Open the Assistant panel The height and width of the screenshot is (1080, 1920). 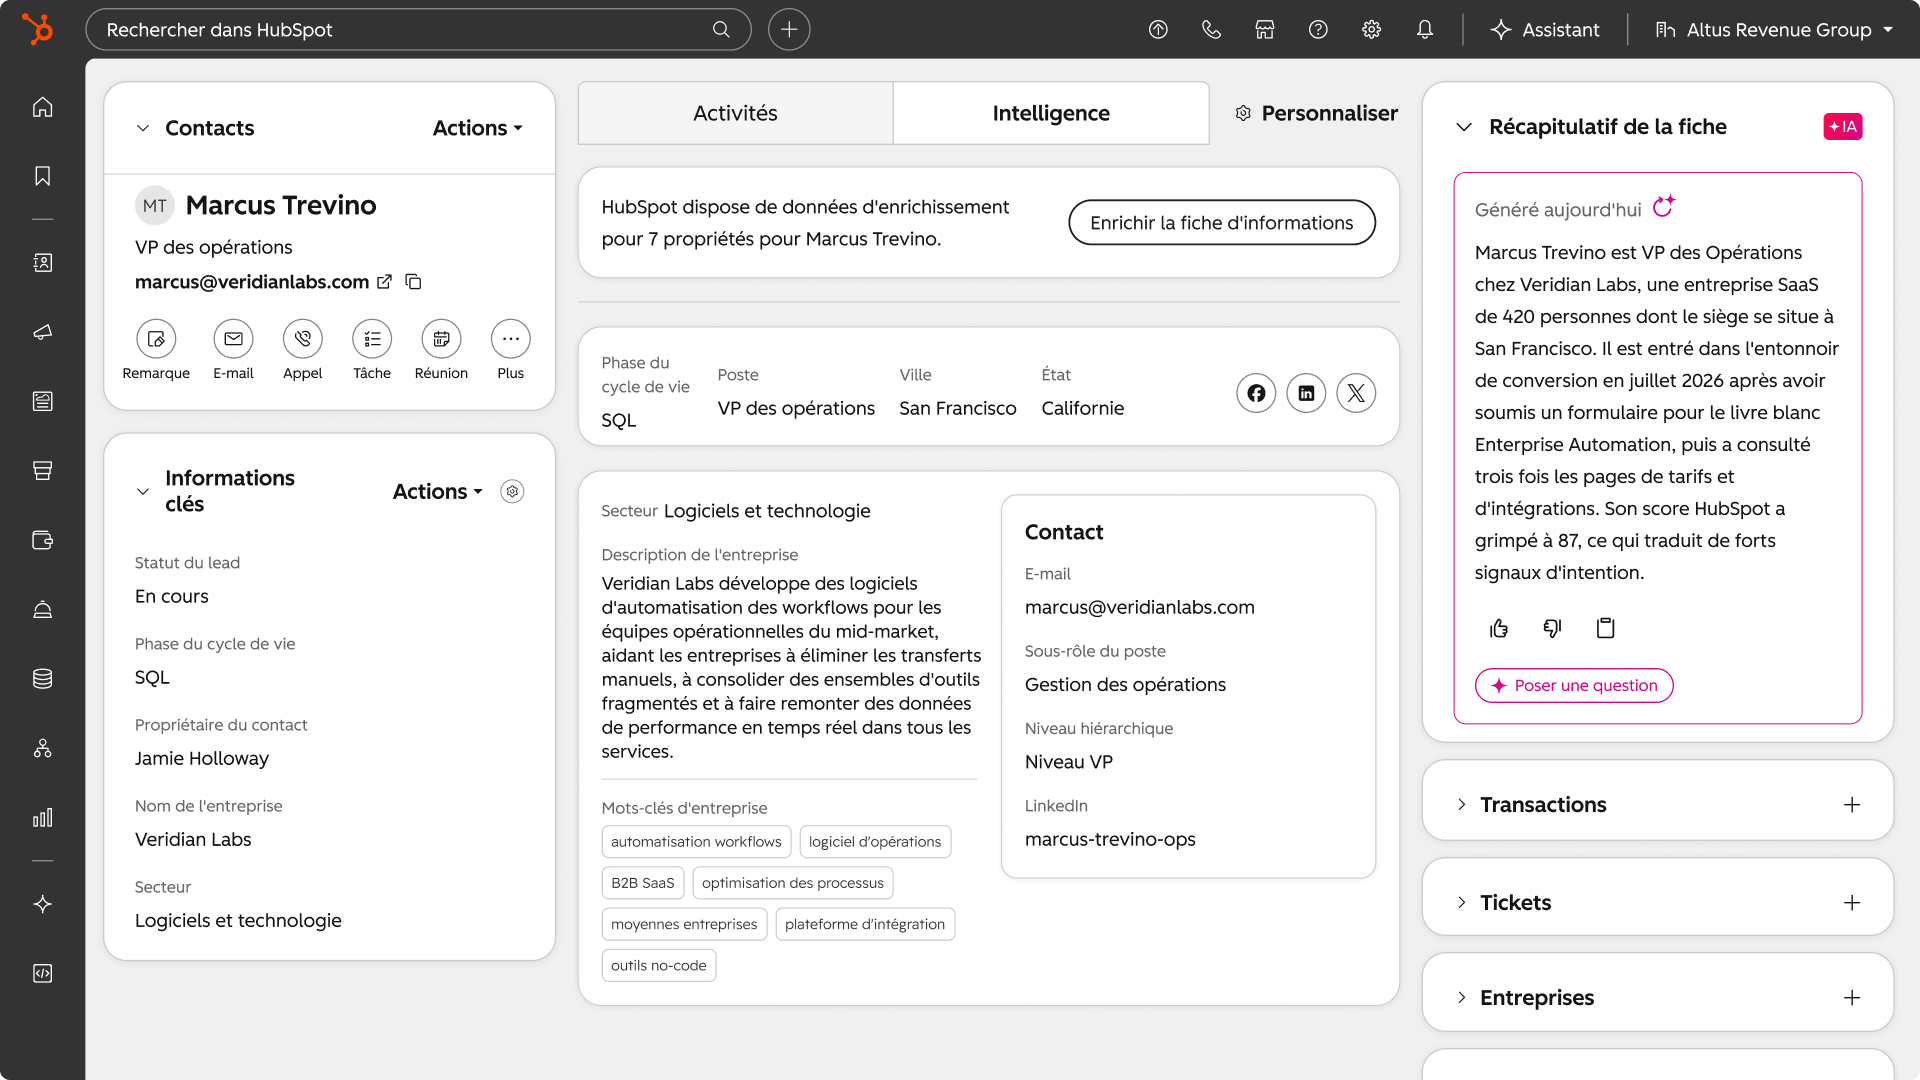(x=1544, y=29)
